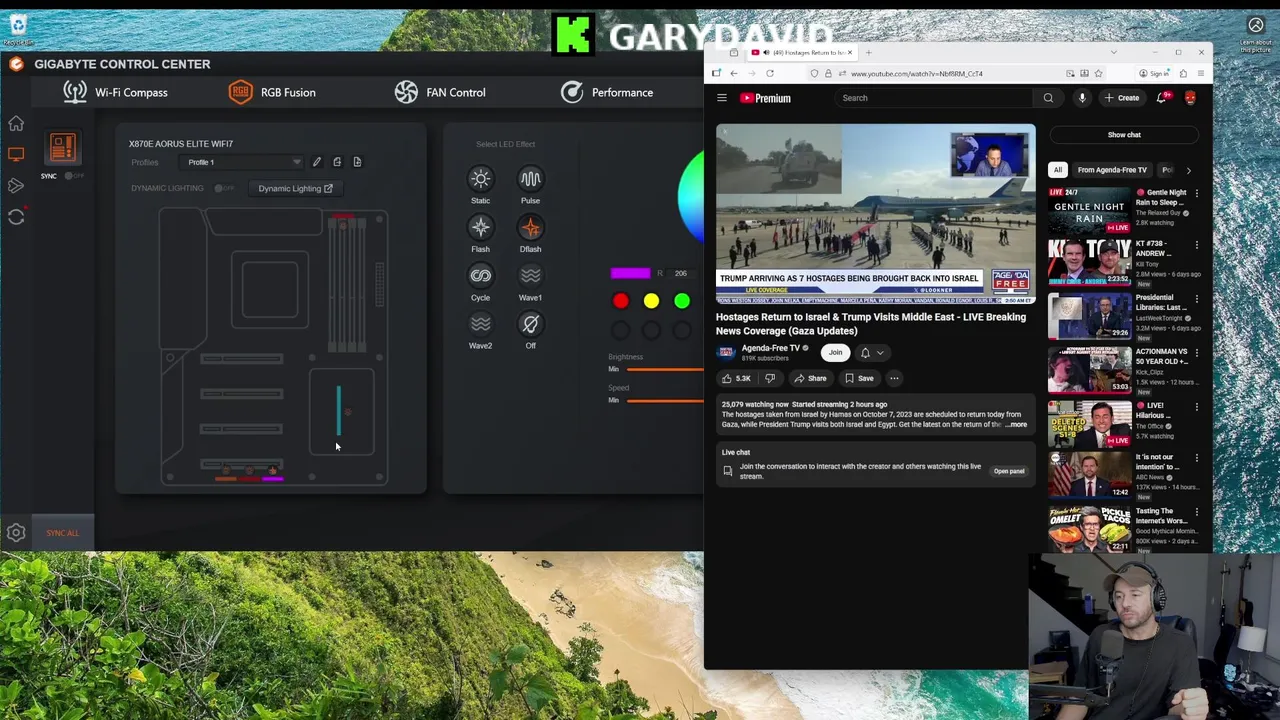This screenshot has height=720, width=1280.
Task: Click the import profile icon
Action: click(337, 162)
